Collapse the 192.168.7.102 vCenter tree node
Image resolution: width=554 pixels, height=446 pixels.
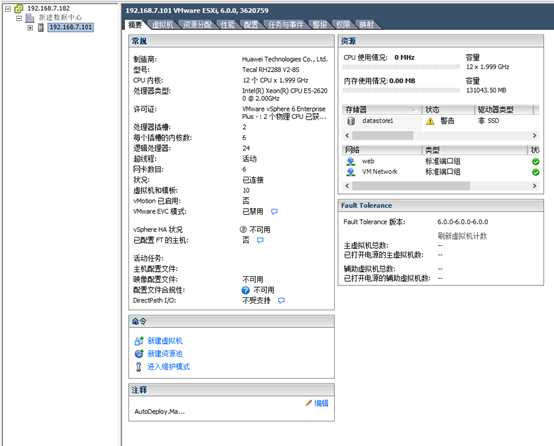[x=7, y=8]
